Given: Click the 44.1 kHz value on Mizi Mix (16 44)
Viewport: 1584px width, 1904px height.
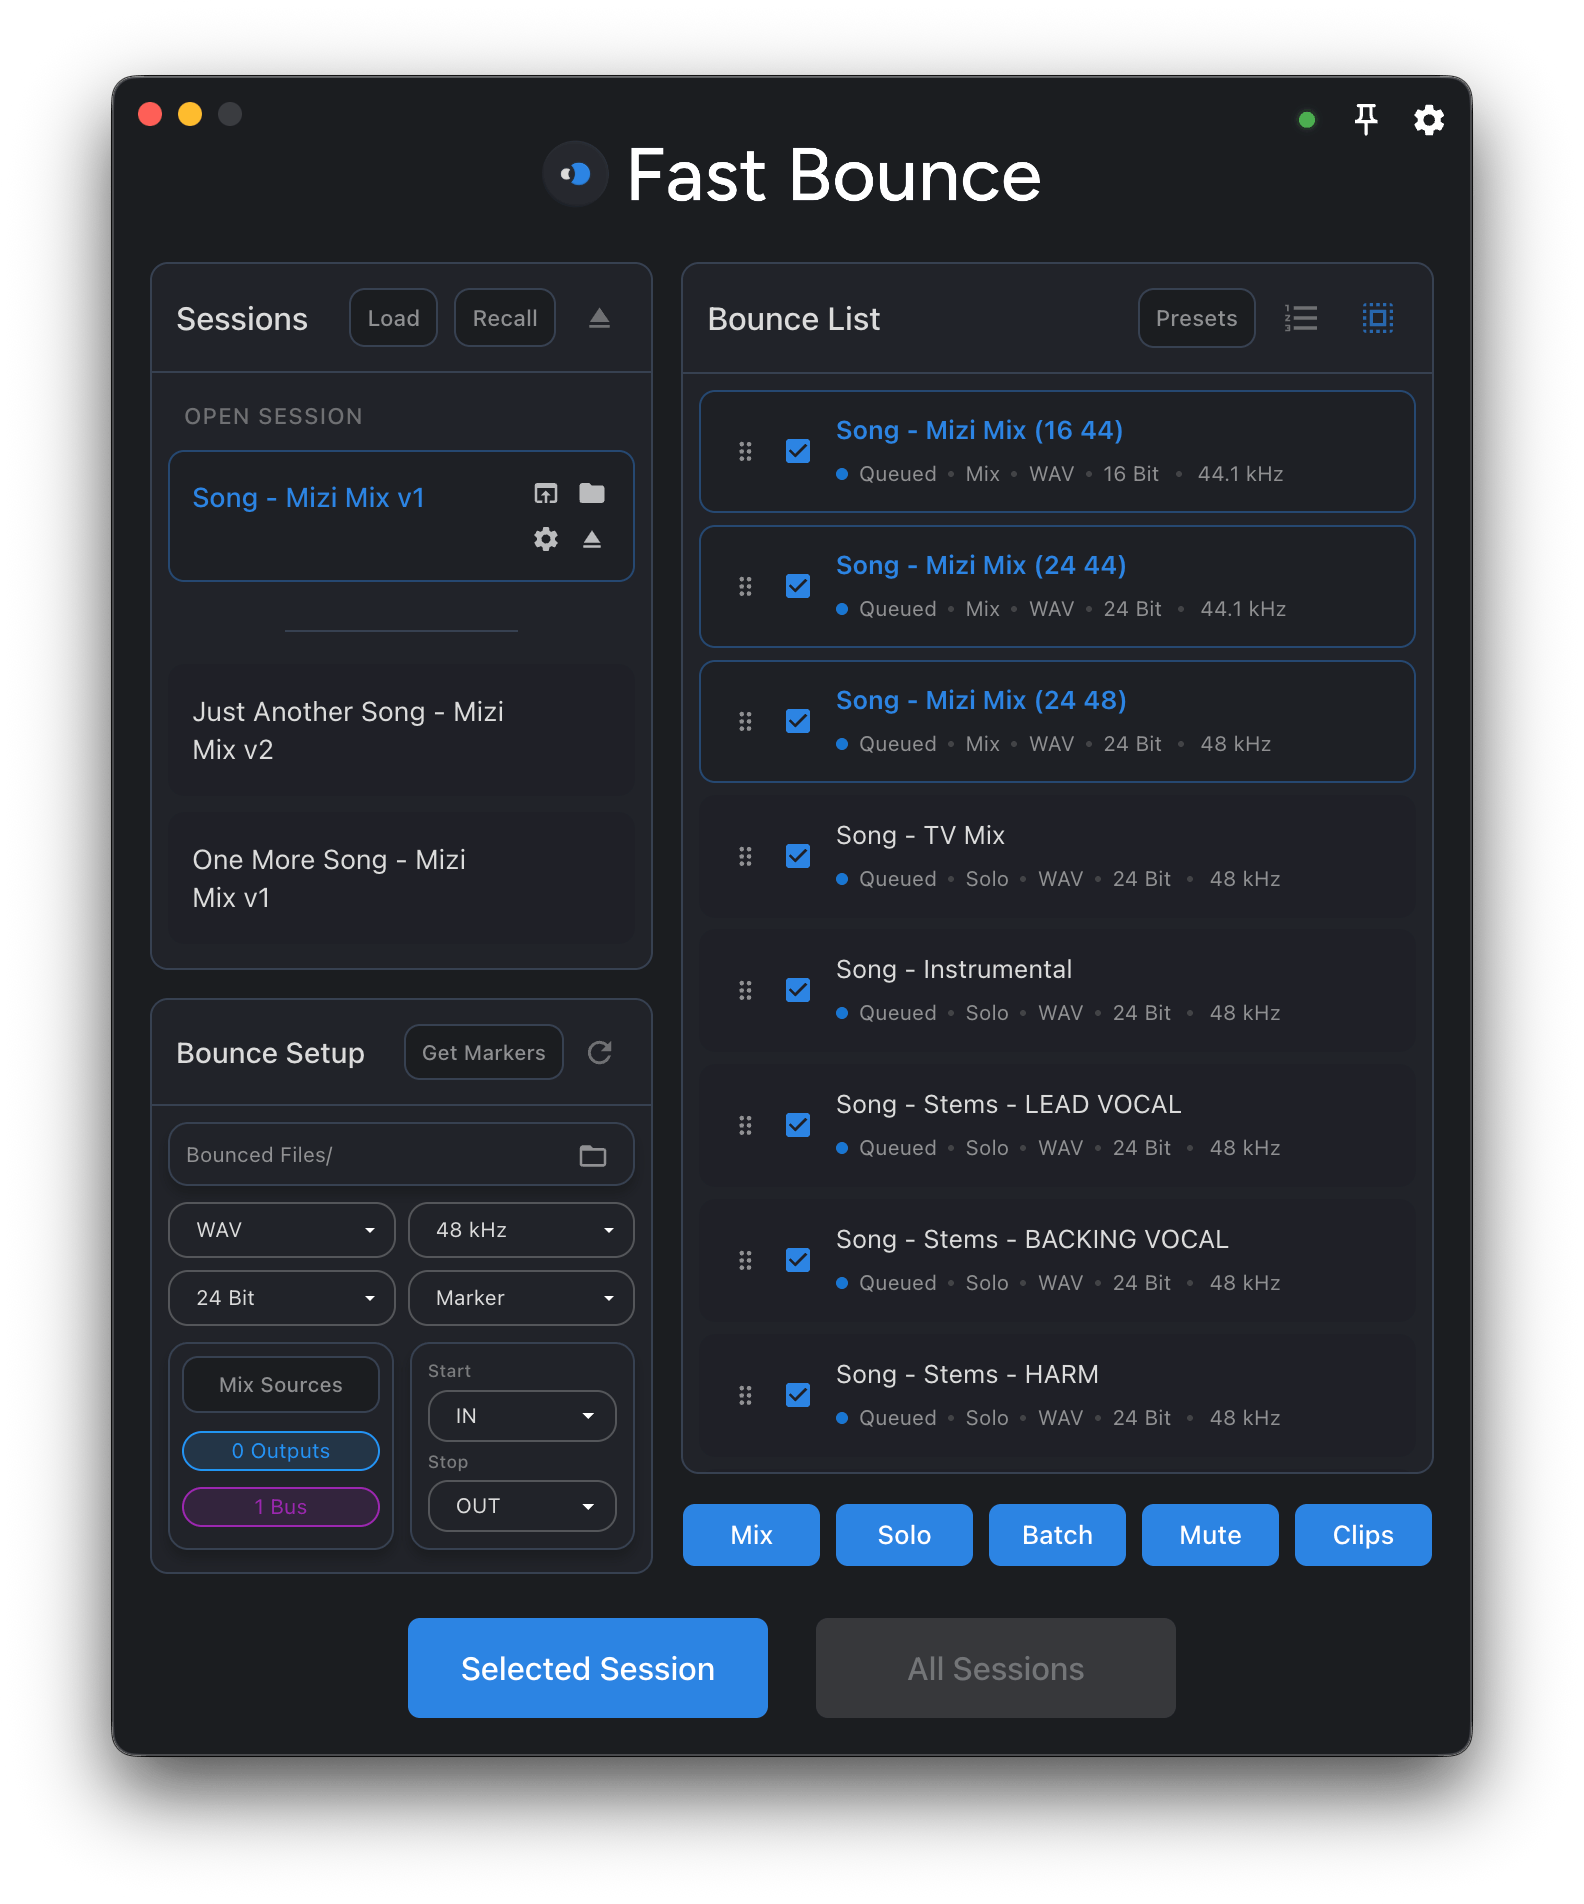Looking at the screenshot, I should coord(1240,474).
